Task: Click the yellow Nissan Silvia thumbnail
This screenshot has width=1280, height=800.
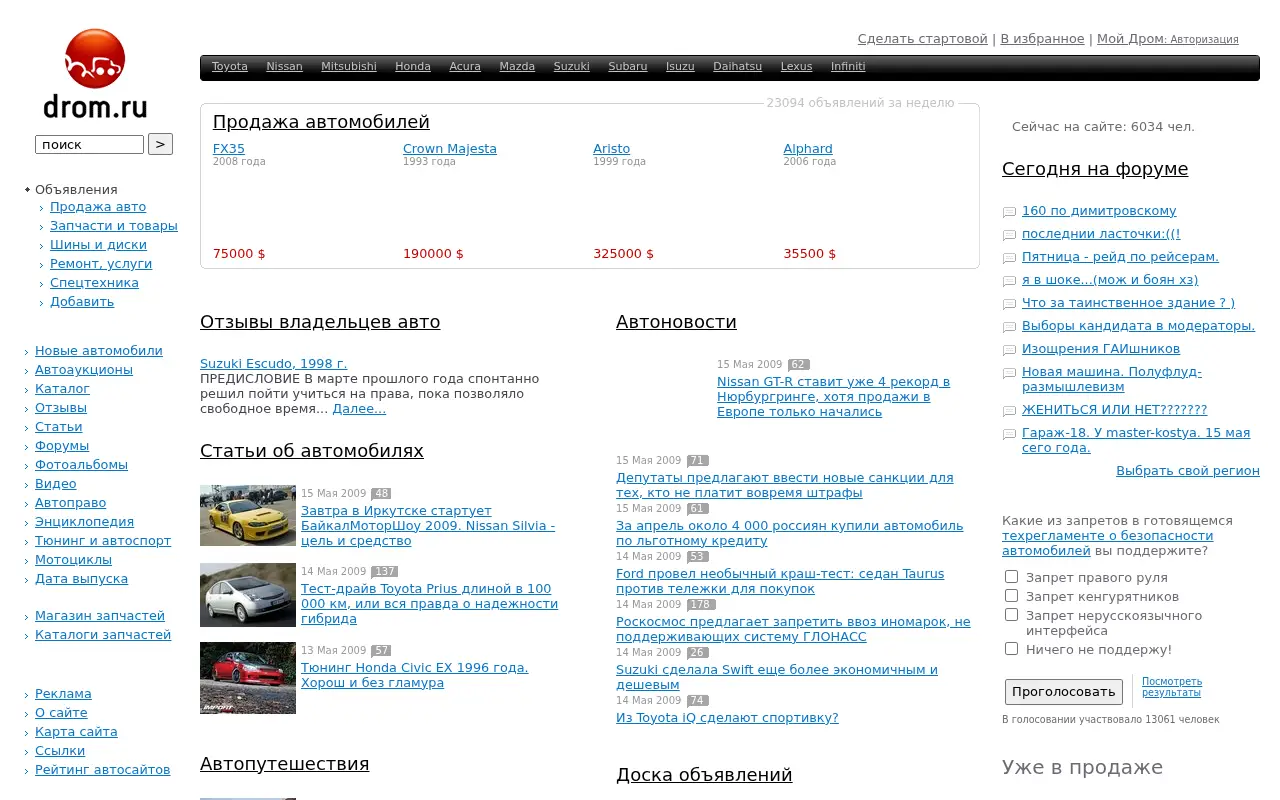Action: [248, 516]
